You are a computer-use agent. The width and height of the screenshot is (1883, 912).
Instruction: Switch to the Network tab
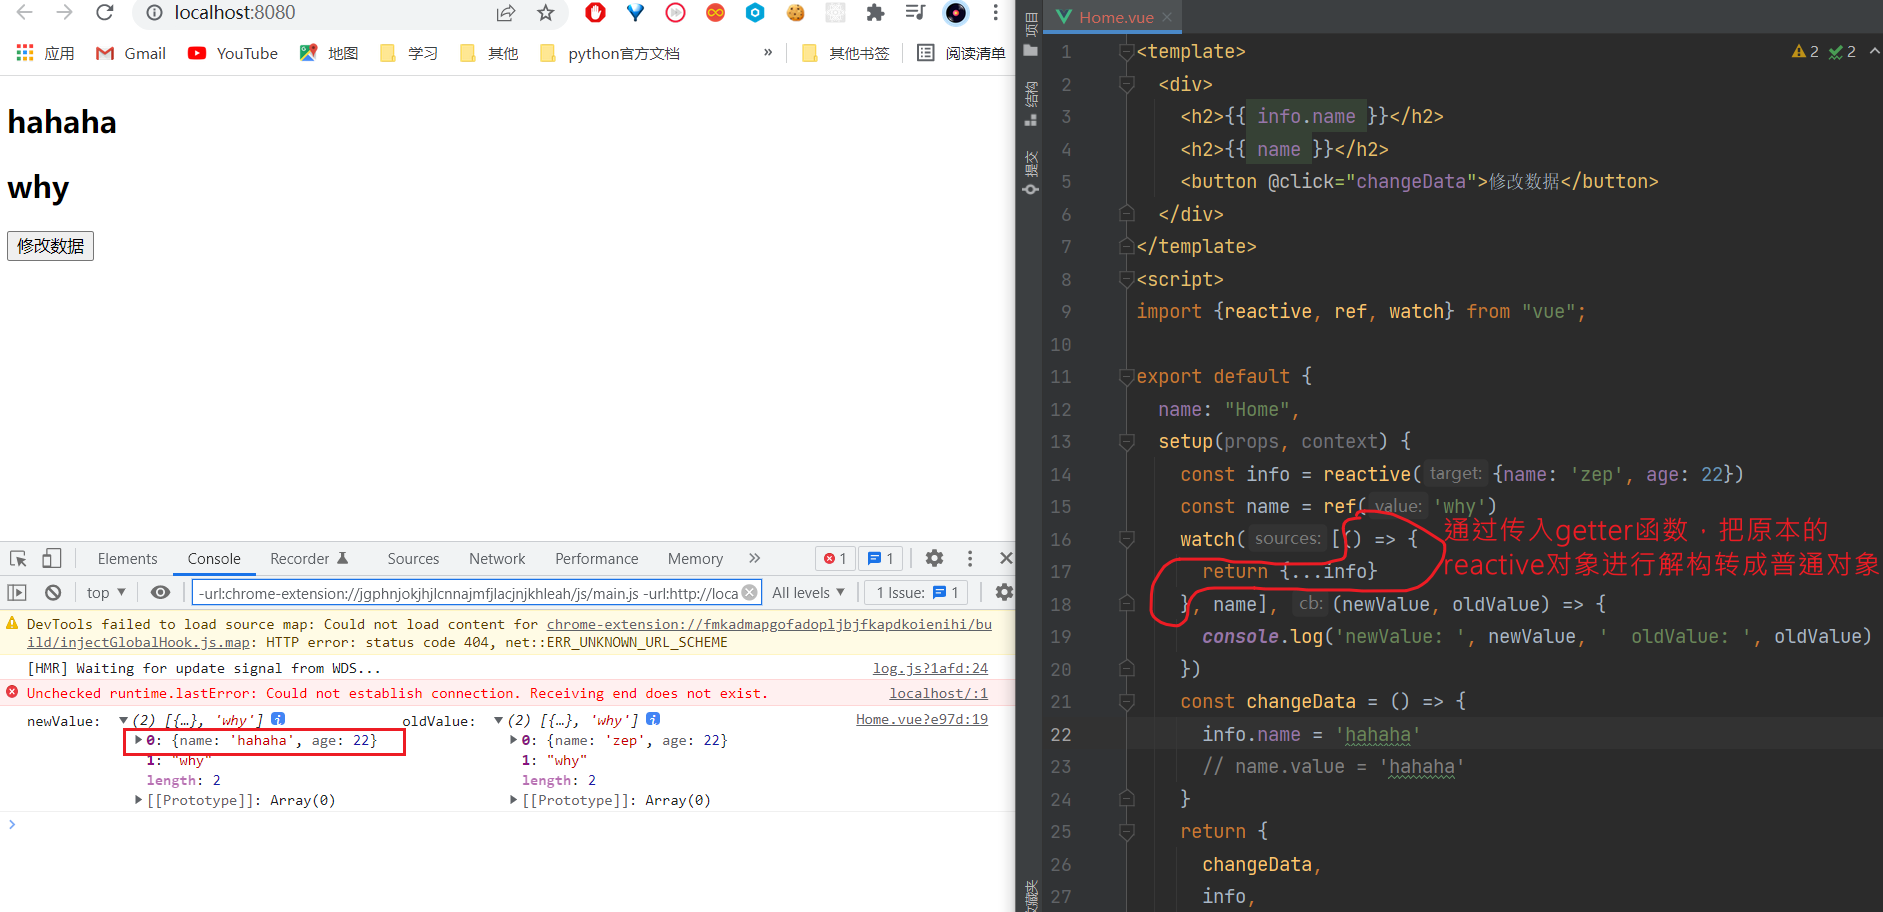click(497, 559)
